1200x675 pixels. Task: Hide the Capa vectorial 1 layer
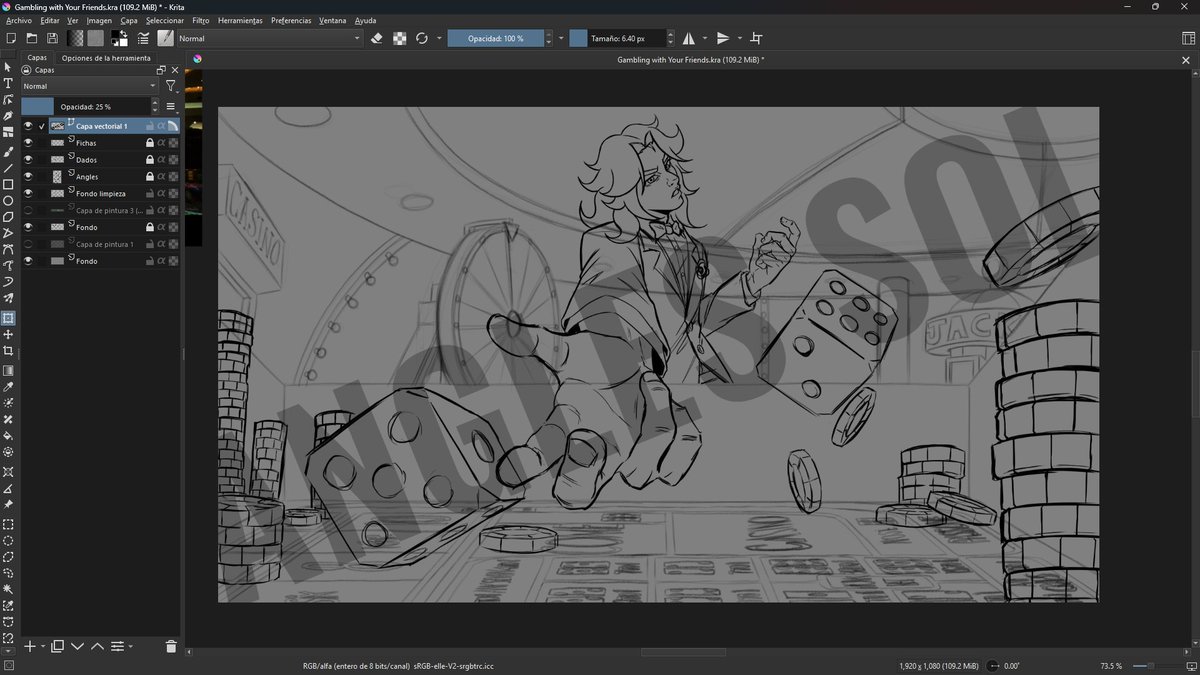click(28, 126)
